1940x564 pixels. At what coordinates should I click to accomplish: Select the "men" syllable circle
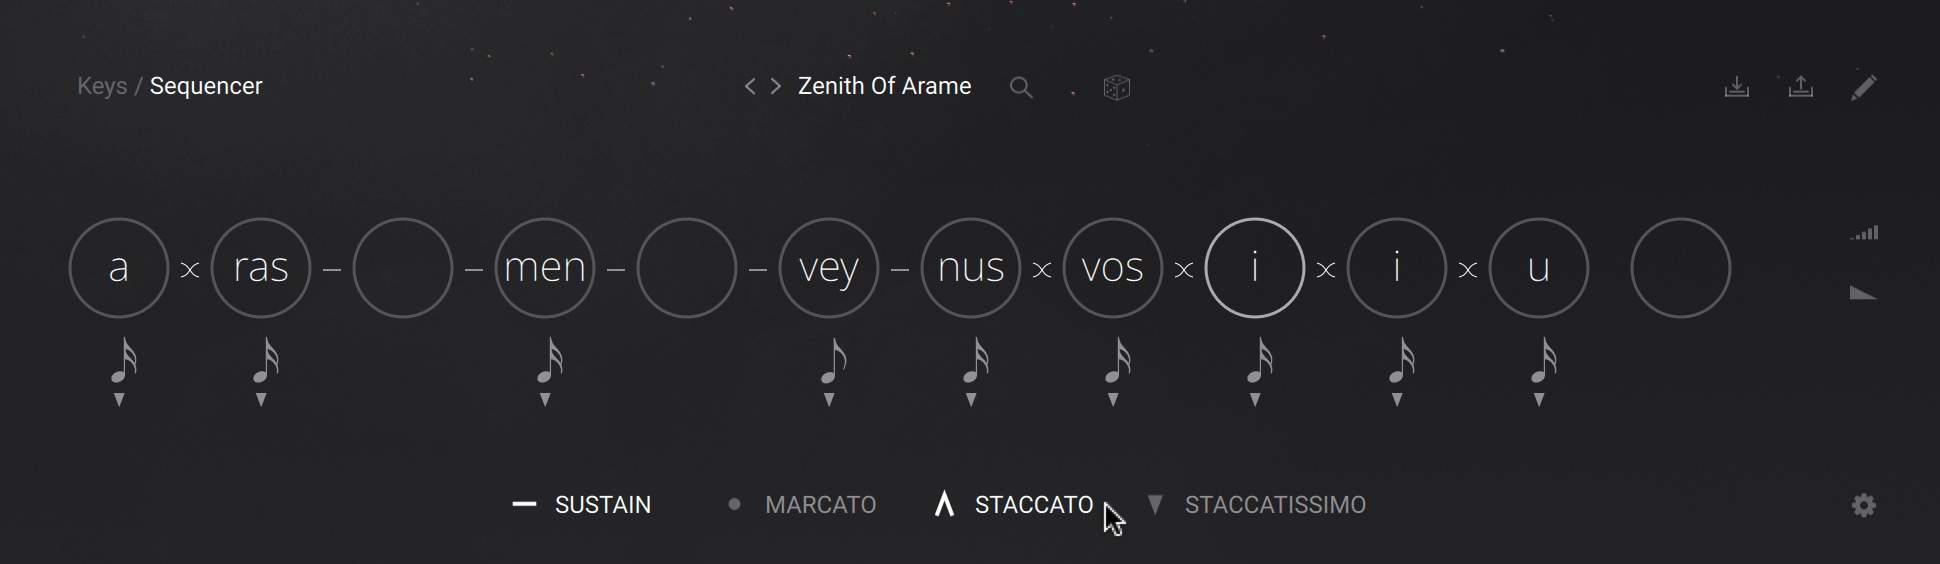pyautogui.click(x=545, y=268)
